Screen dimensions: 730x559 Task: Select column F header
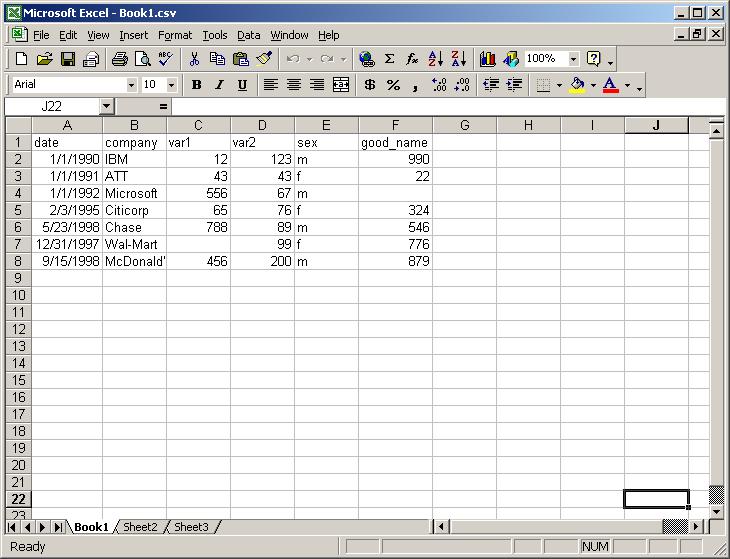click(x=395, y=125)
